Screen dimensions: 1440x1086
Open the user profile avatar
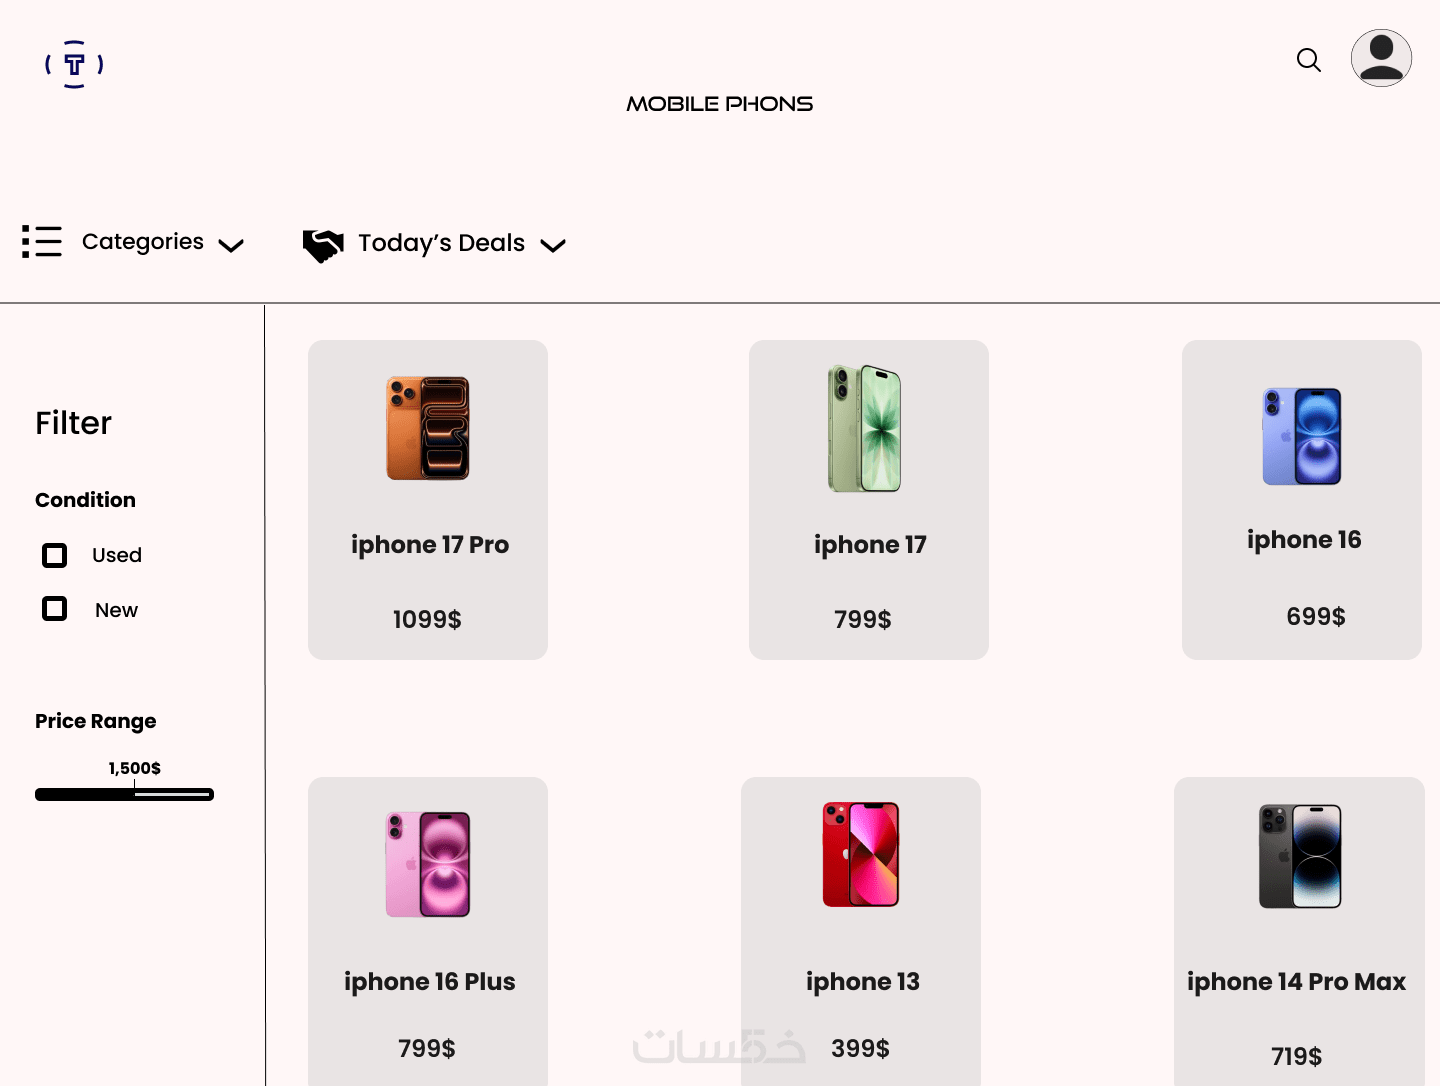pos(1381,58)
